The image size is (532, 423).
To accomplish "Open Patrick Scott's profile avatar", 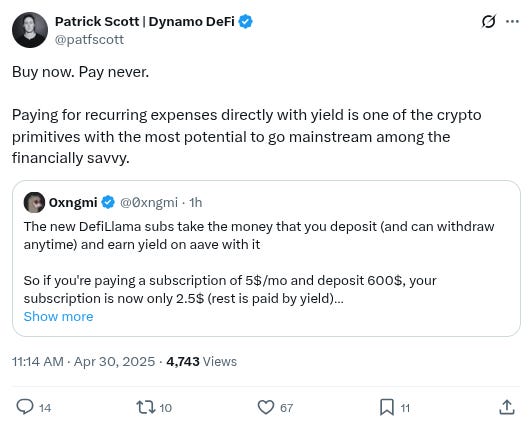I will click(x=30, y=30).
